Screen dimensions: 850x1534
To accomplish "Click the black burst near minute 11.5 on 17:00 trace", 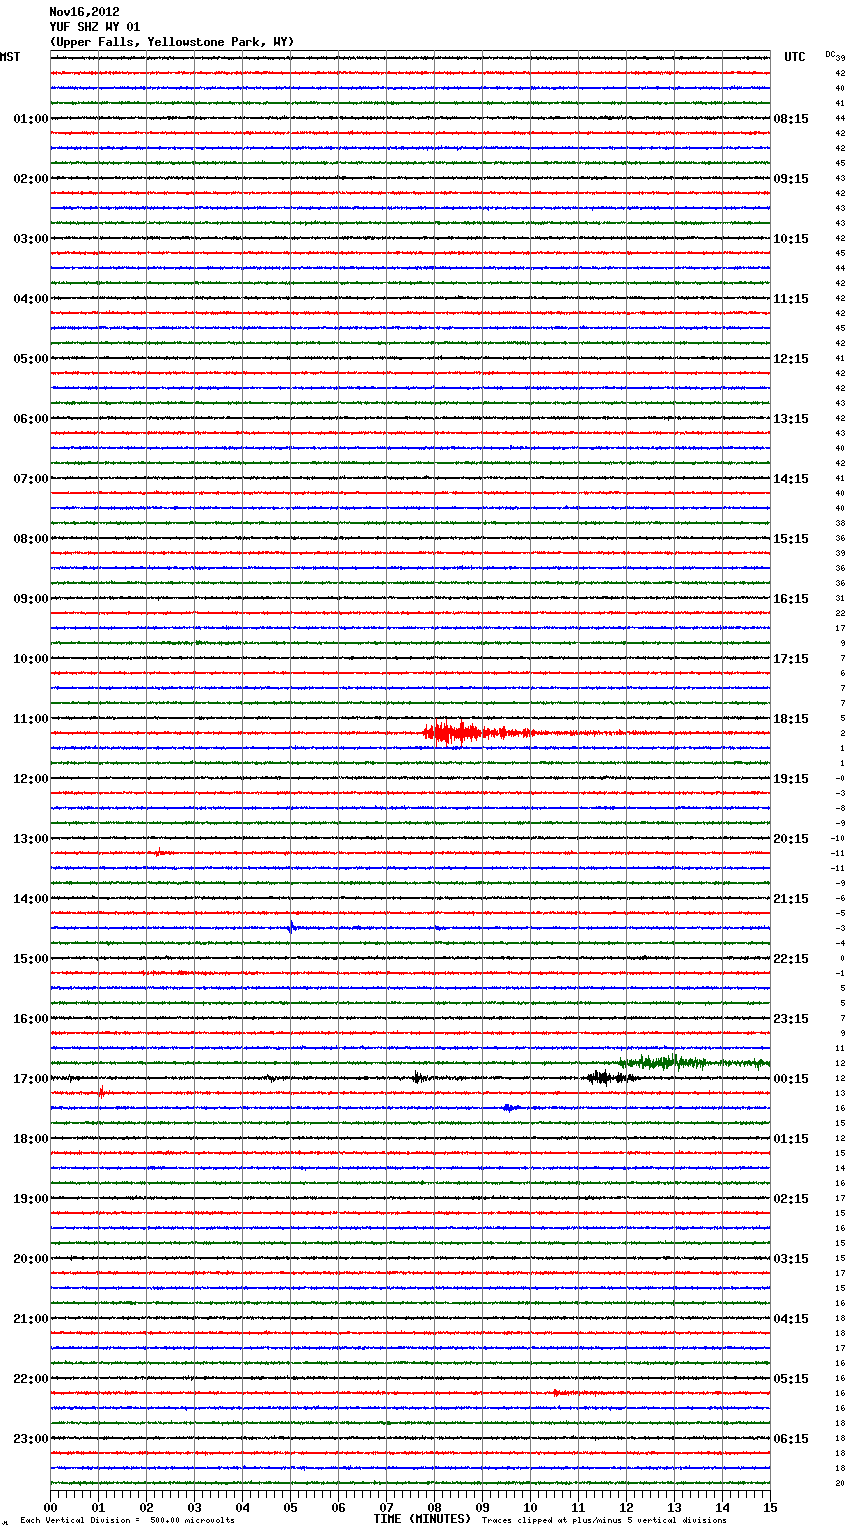I will pyautogui.click(x=610, y=1077).
